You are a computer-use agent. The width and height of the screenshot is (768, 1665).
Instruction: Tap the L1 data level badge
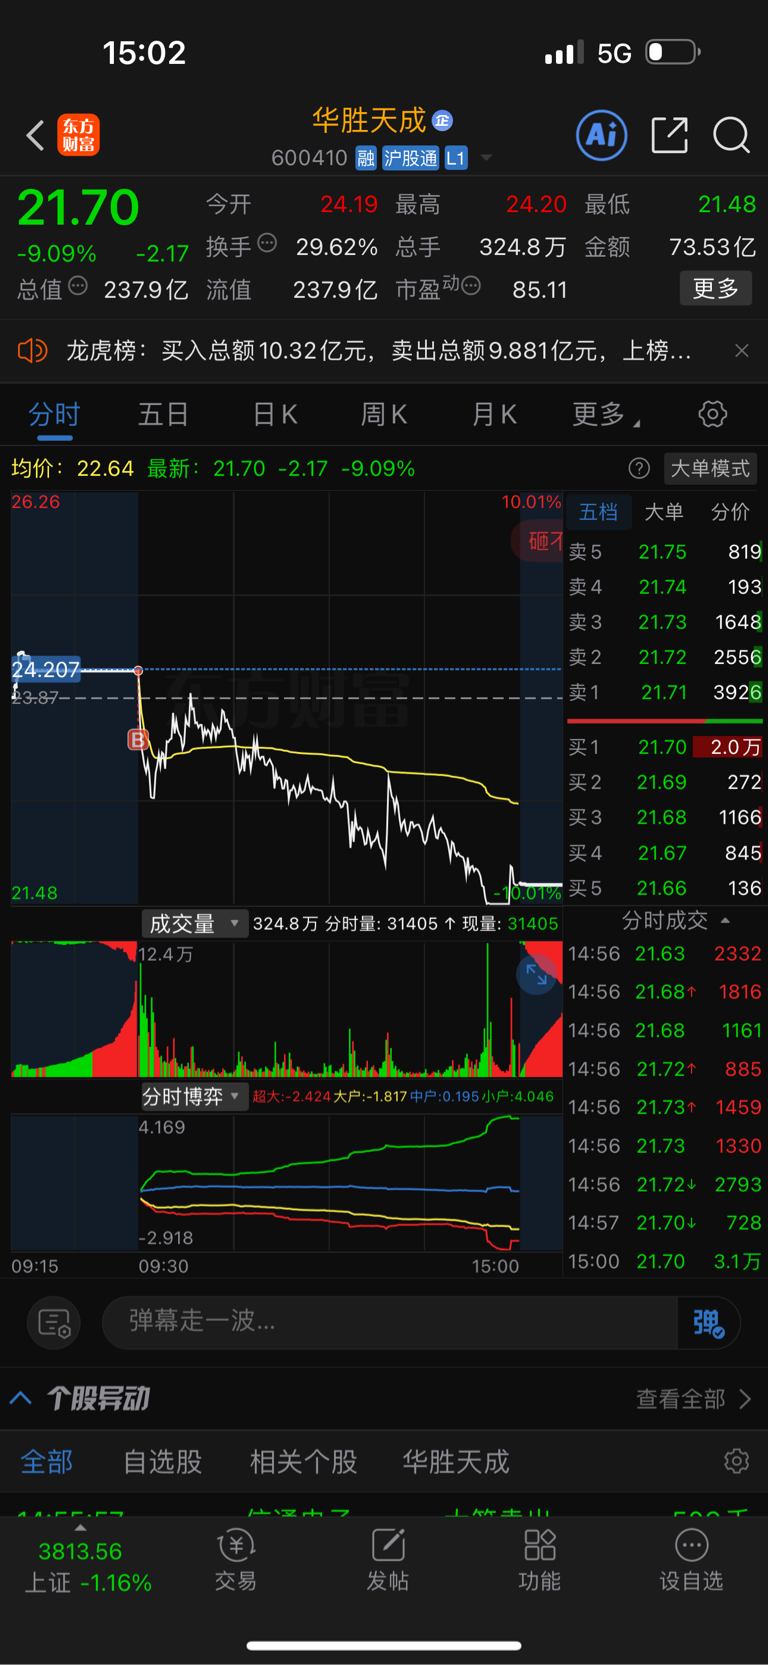coord(456,158)
